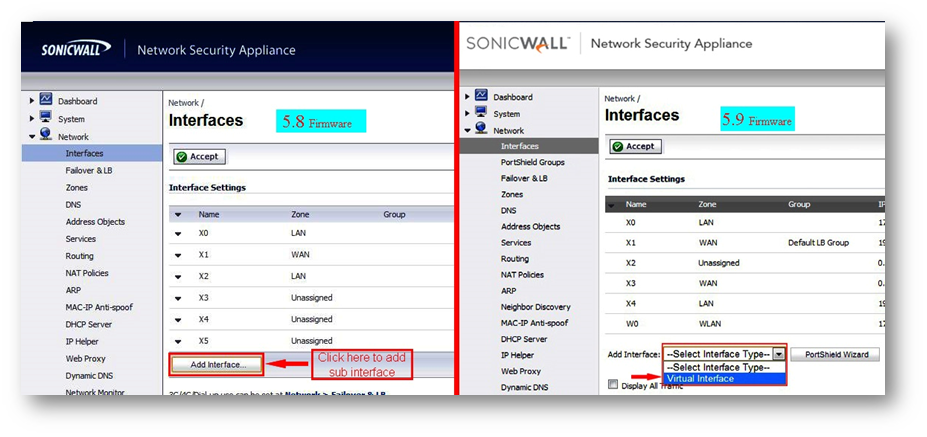
Task: Click the Add Interface... button
Action: coord(218,365)
